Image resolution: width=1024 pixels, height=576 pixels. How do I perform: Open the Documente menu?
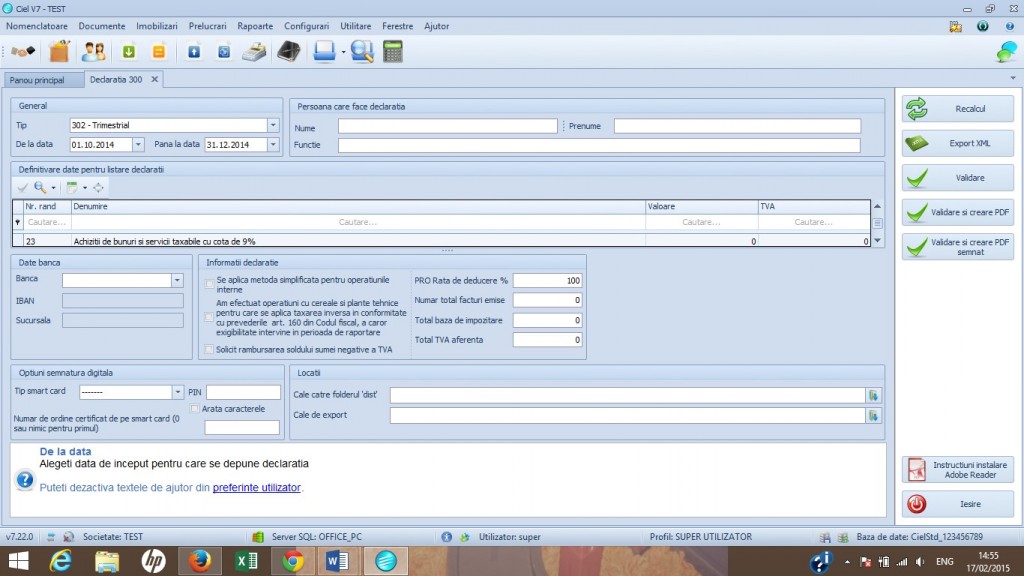(x=102, y=26)
